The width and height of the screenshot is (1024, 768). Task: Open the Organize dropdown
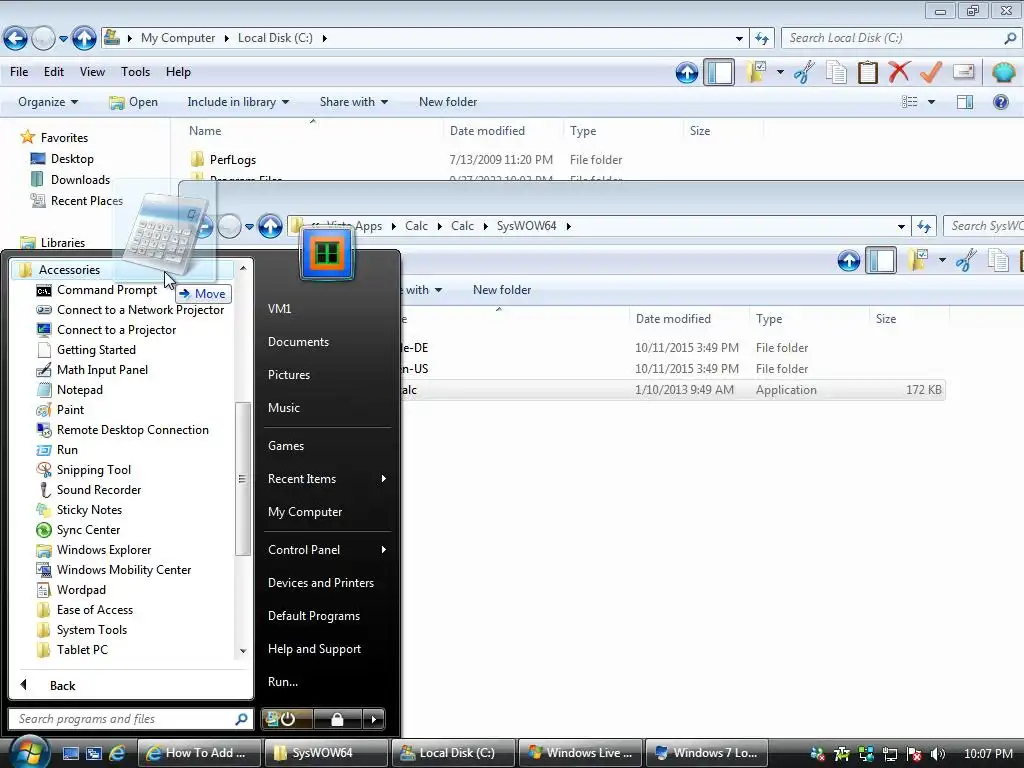[x=48, y=102]
